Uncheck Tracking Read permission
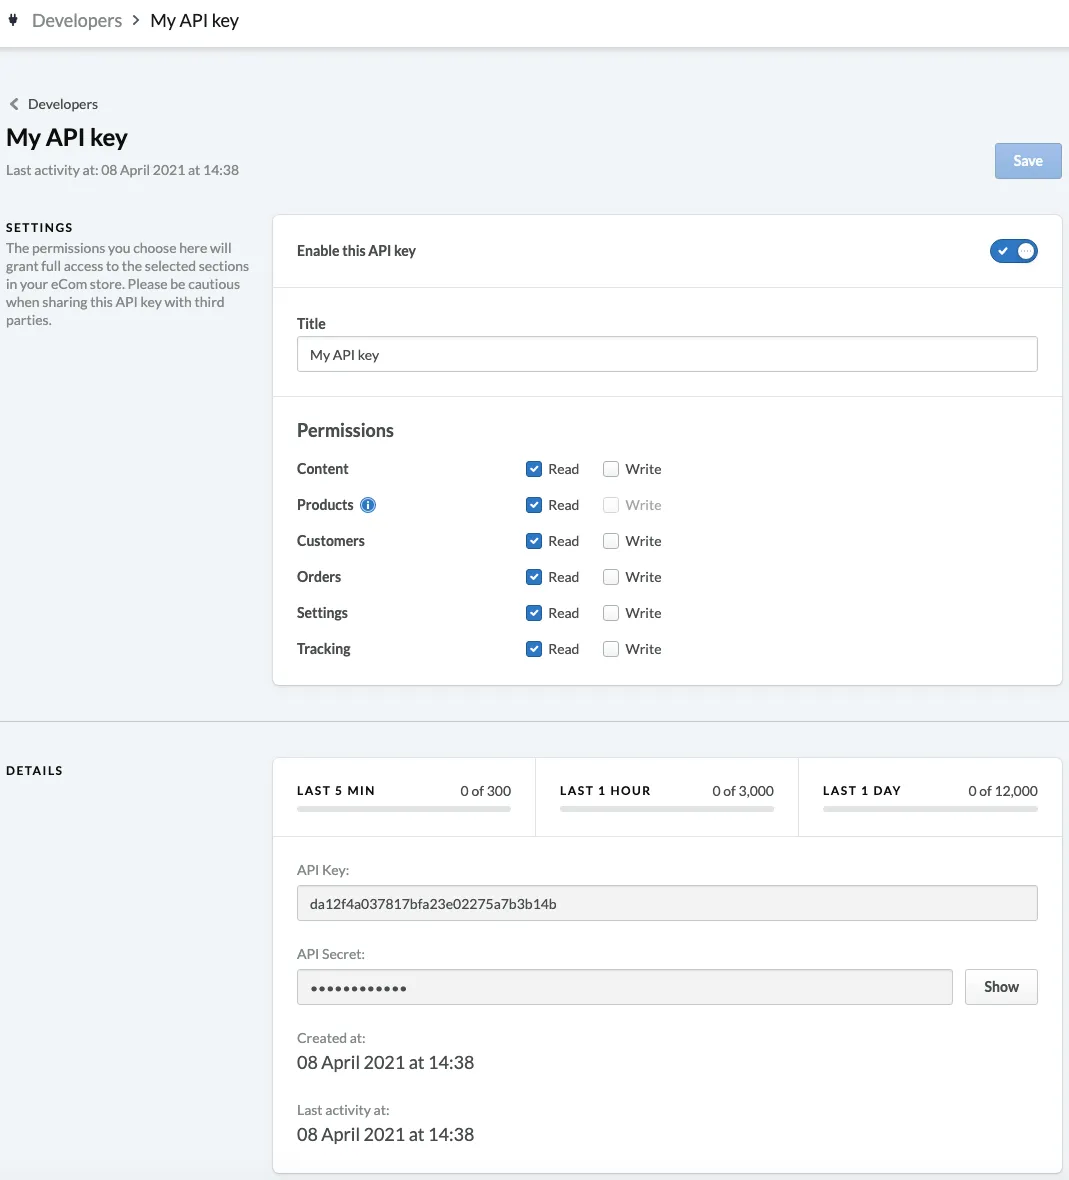The image size is (1069, 1180). click(534, 649)
